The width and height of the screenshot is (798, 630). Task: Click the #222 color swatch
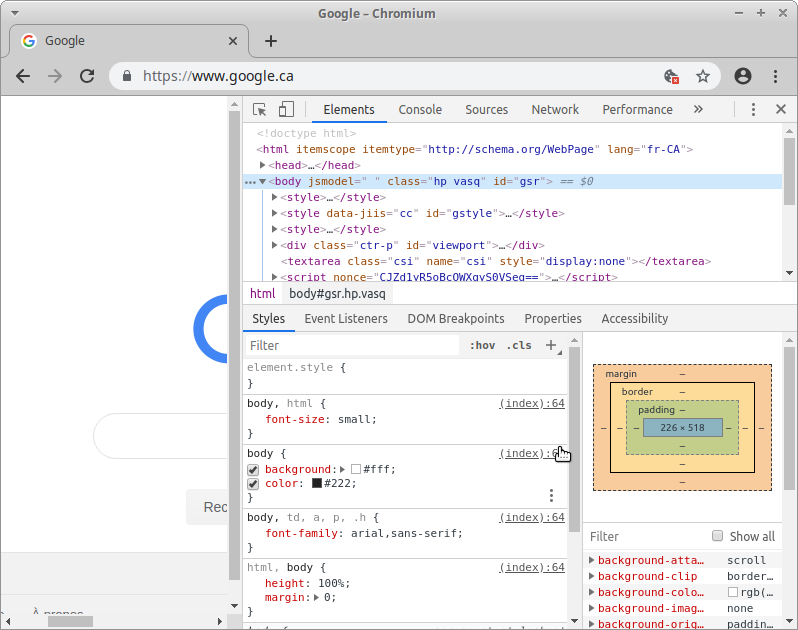(317, 484)
